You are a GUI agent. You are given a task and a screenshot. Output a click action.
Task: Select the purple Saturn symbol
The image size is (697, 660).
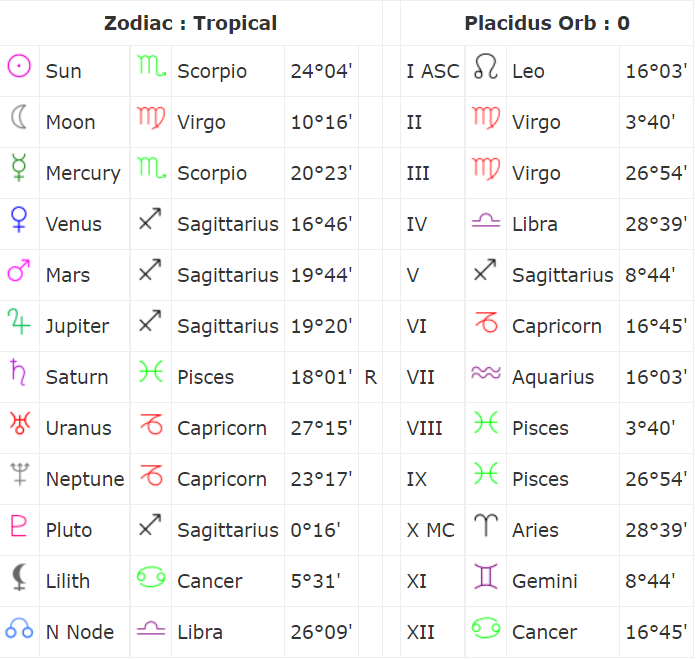pyautogui.click(x=18, y=372)
